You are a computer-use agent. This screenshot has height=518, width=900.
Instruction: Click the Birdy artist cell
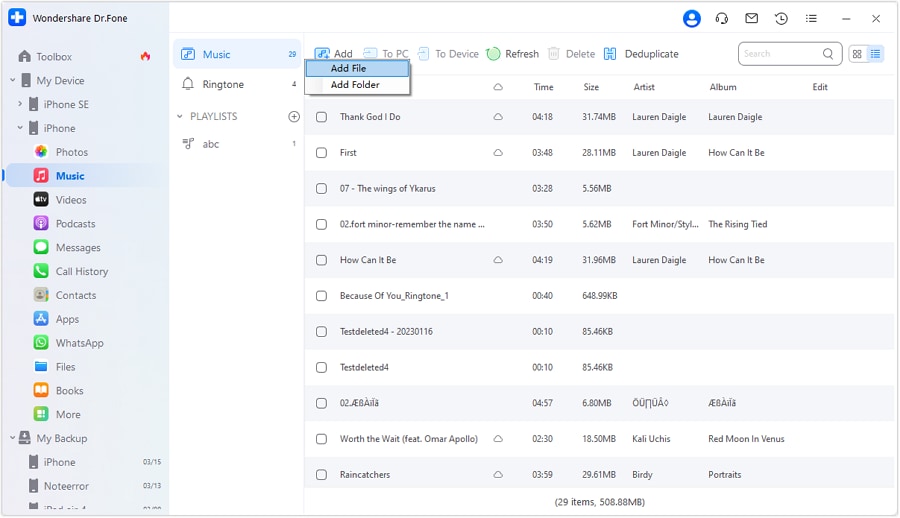click(642, 475)
